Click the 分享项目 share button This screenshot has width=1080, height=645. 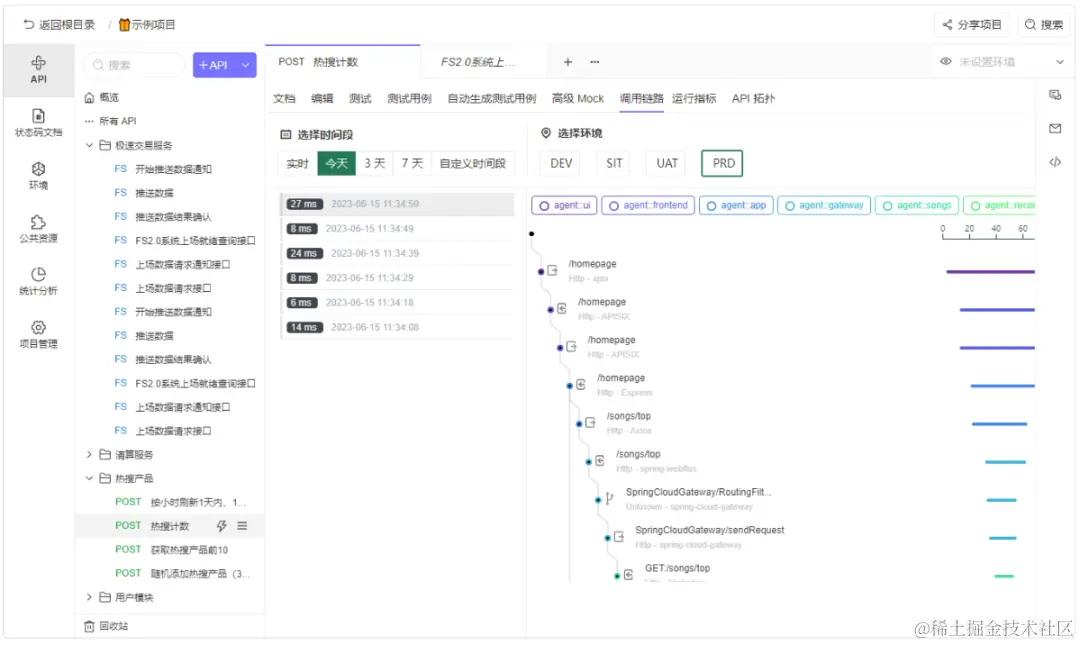tap(972, 25)
